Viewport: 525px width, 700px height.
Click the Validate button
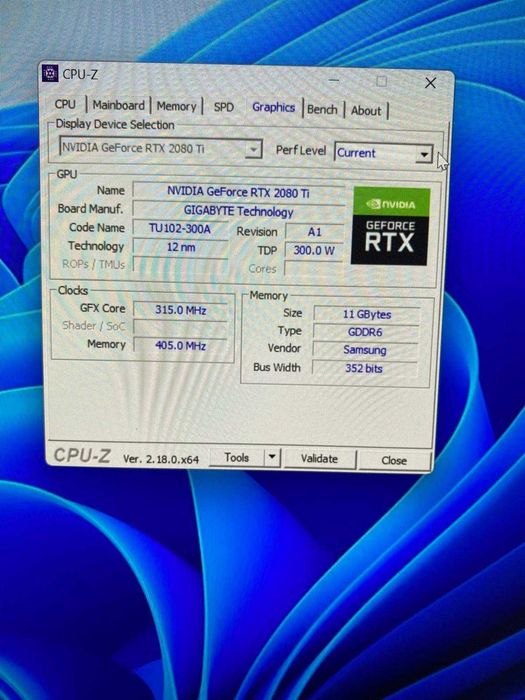[320, 458]
